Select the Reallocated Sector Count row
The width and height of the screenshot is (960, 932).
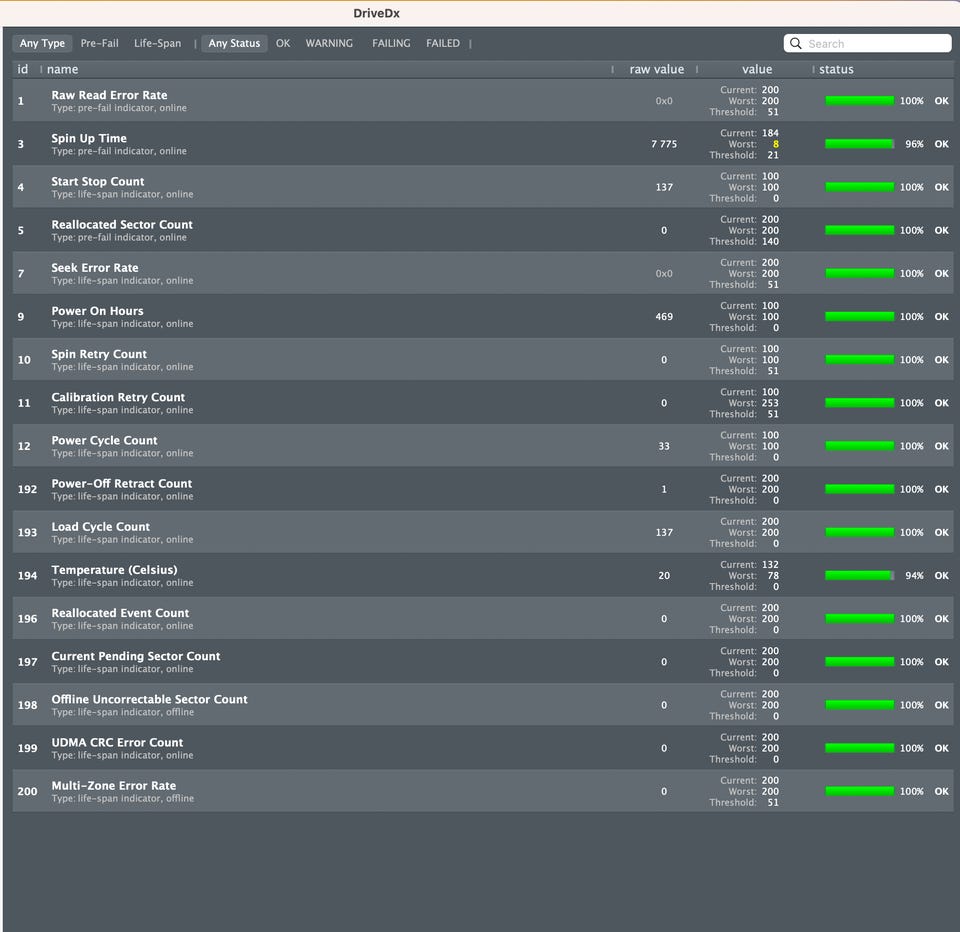tap(482, 230)
